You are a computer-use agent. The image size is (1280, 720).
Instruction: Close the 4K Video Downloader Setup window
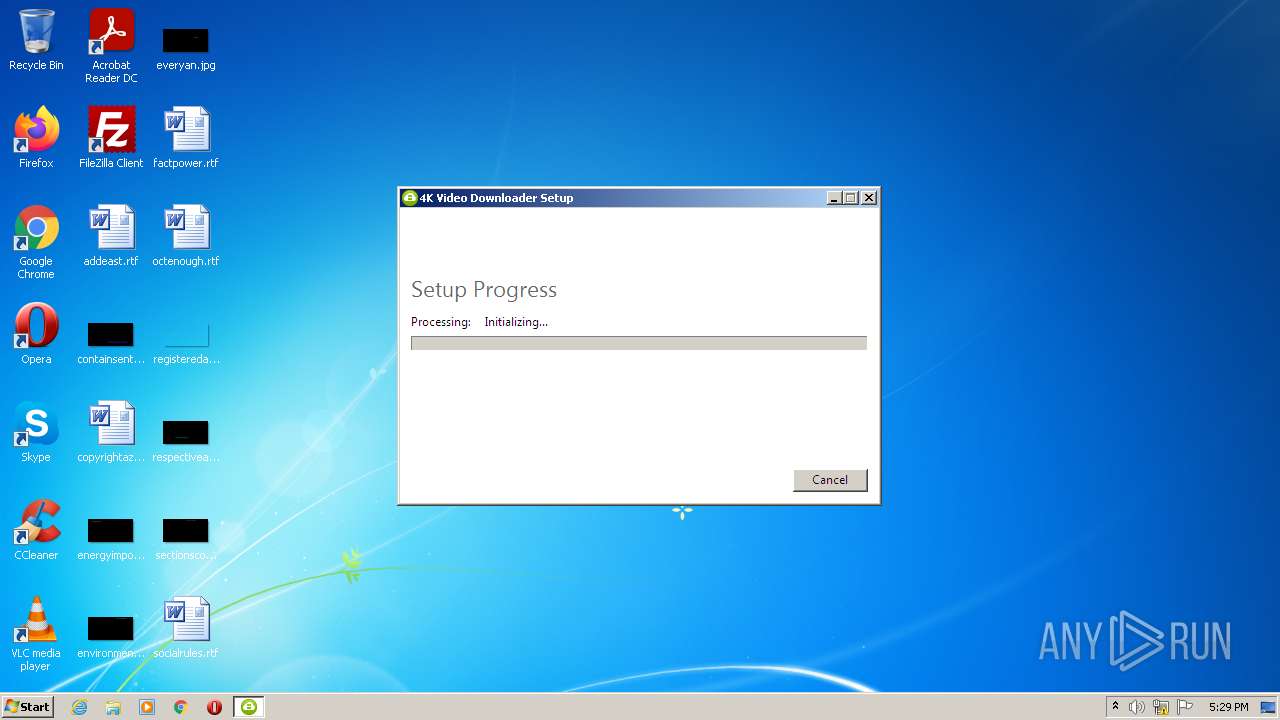[869, 198]
